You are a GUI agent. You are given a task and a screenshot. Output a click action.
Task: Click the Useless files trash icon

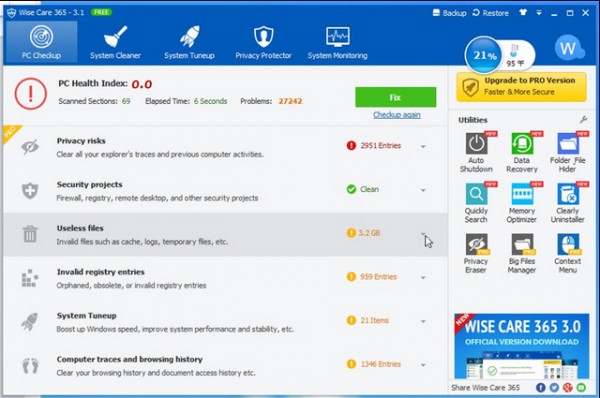[30, 234]
